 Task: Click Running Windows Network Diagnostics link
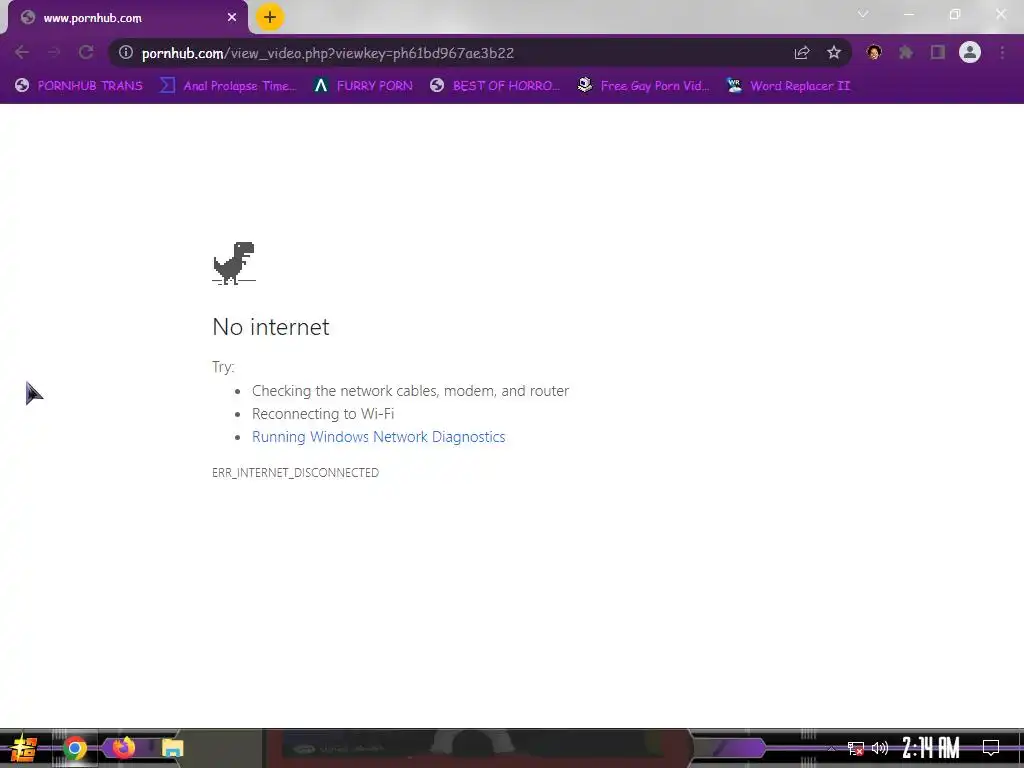click(378, 437)
